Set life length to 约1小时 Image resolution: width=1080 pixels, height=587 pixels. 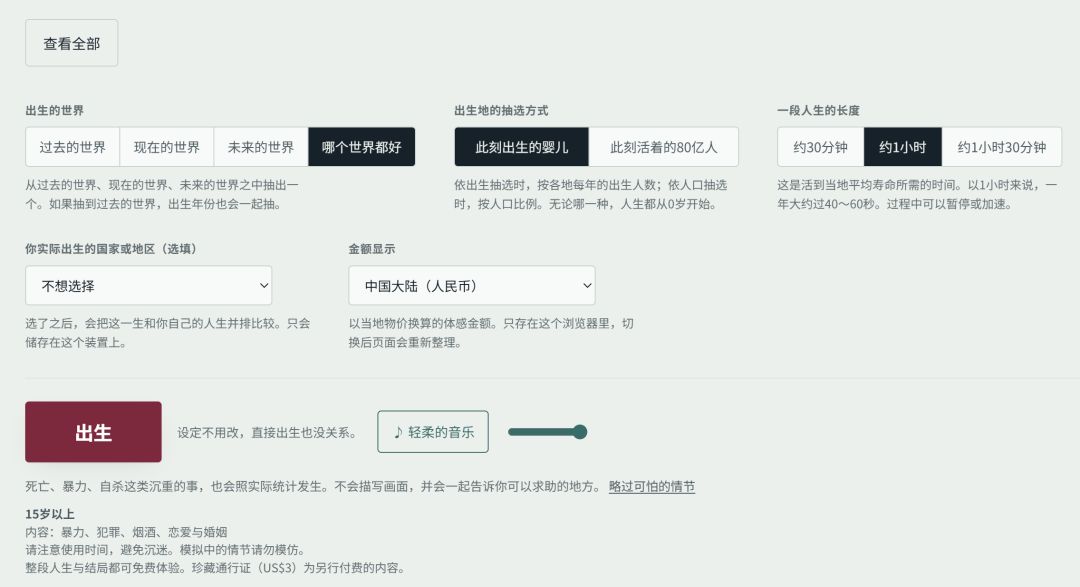[x=902, y=147]
